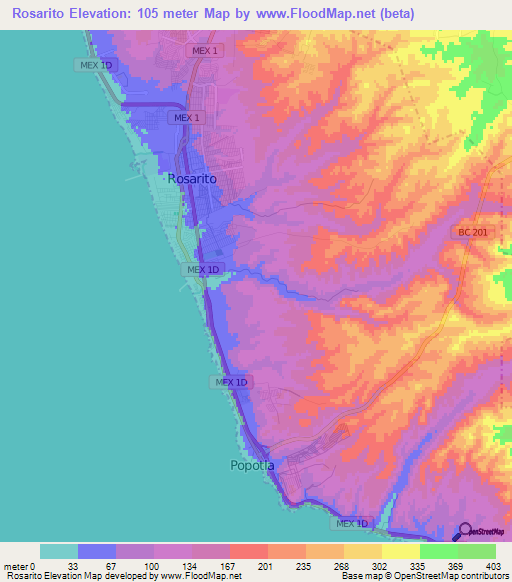Select the orange 235-268 meter legend swatch
This screenshot has width=512, height=582.
click(325, 551)
